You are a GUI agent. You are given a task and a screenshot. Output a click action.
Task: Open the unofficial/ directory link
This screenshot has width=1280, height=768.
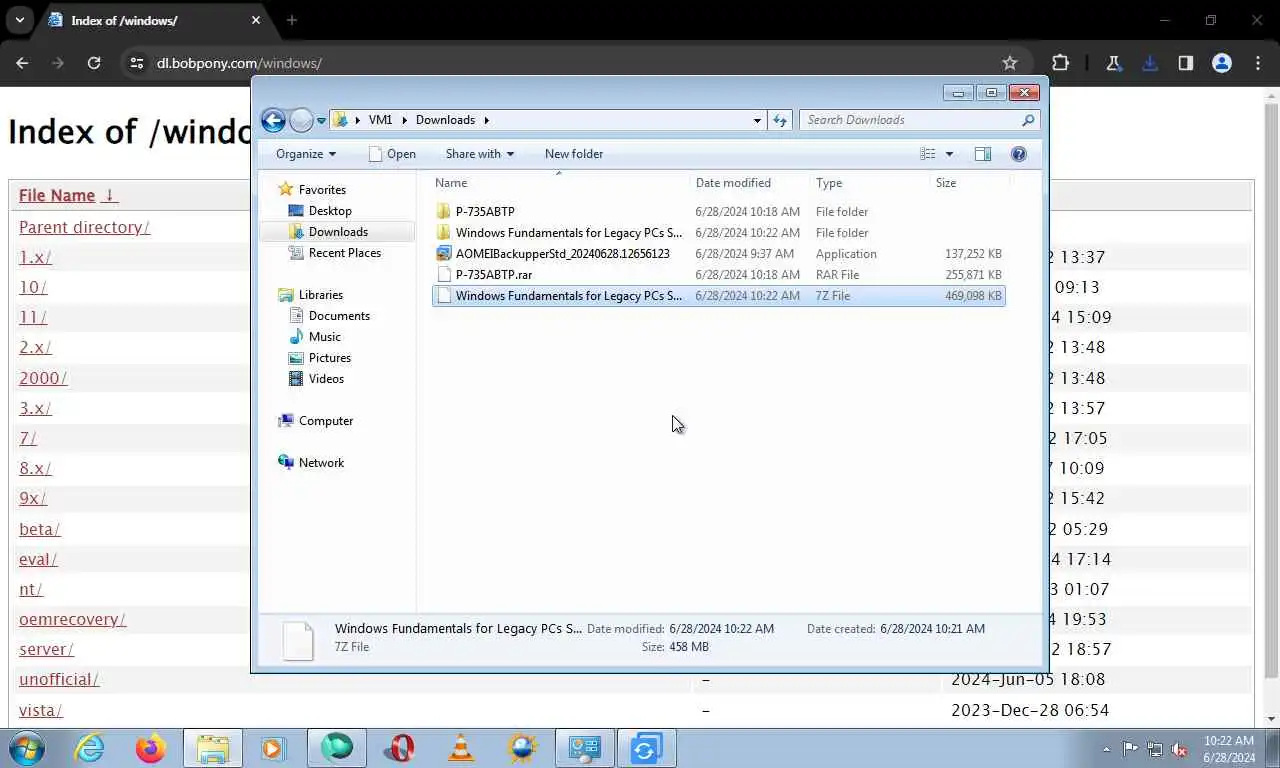point(59,680)
